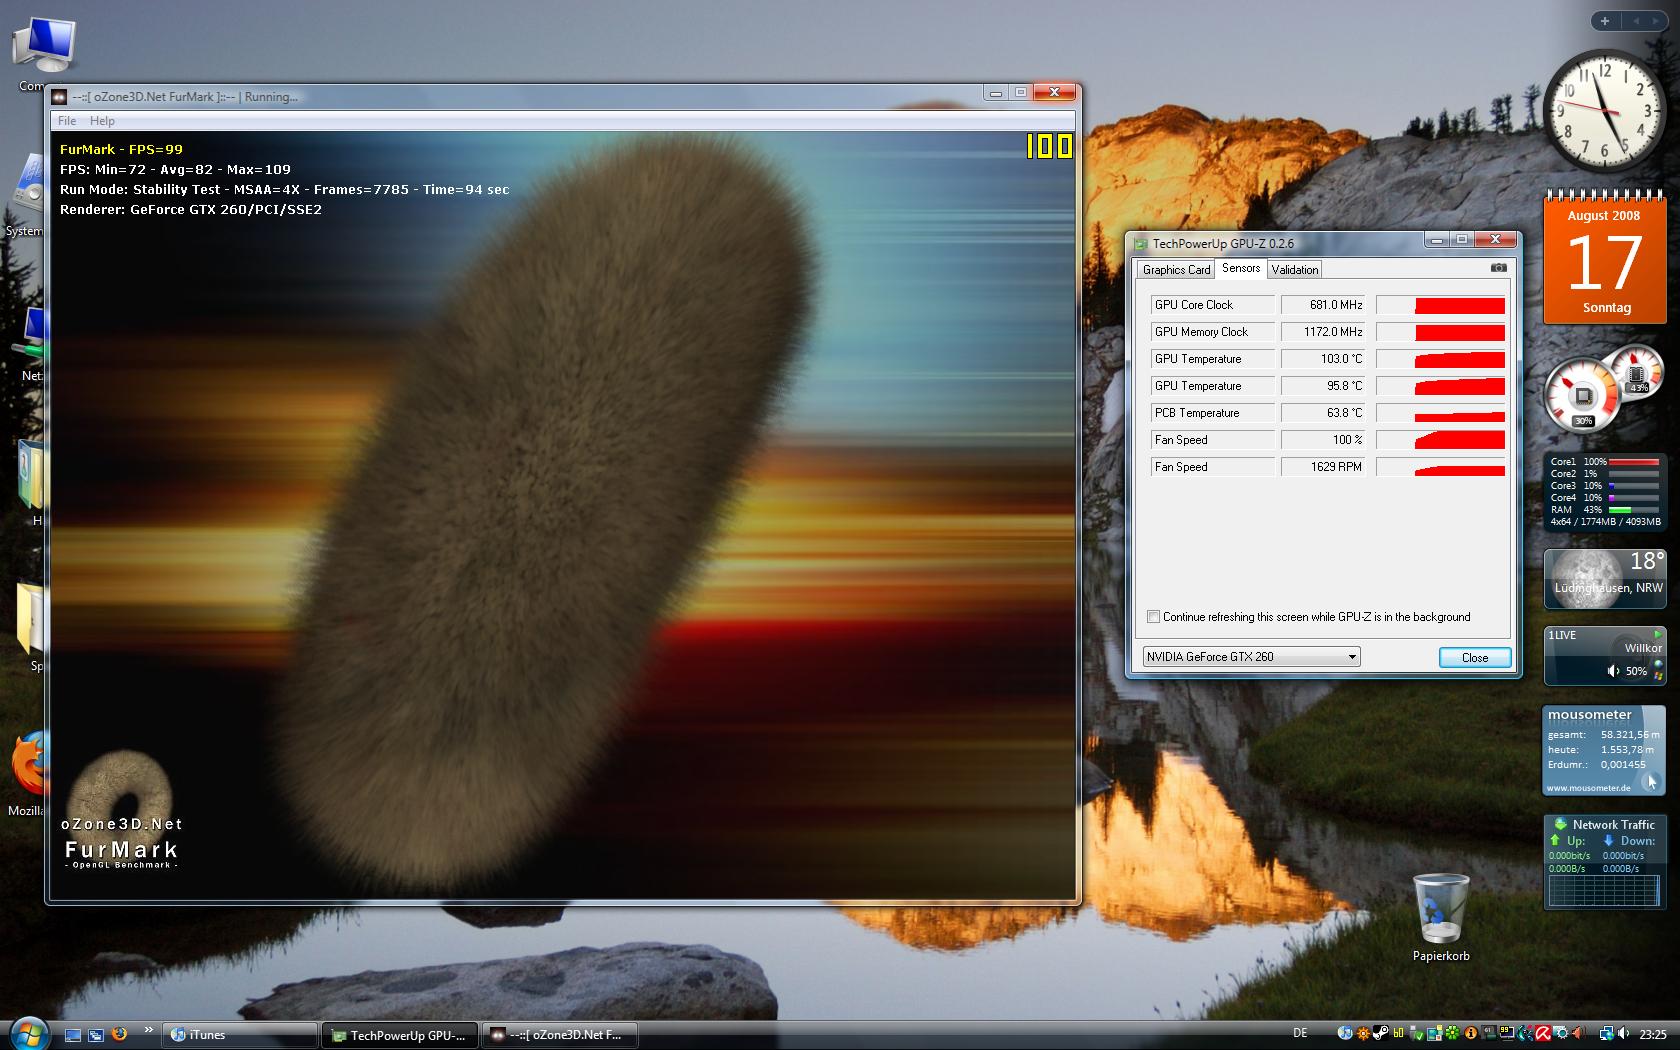Switch to the Graphics Card tab
The width and height of the screenshot is (1680, 1050).
pos(1176,270)
